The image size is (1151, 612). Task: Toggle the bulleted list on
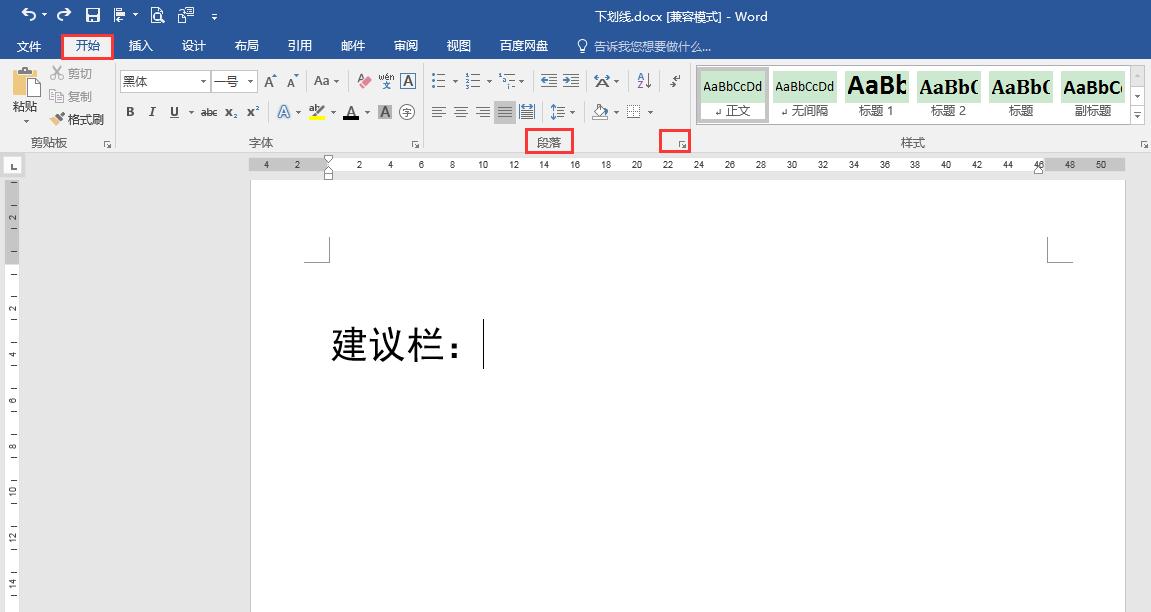click(x=437, y=81)
